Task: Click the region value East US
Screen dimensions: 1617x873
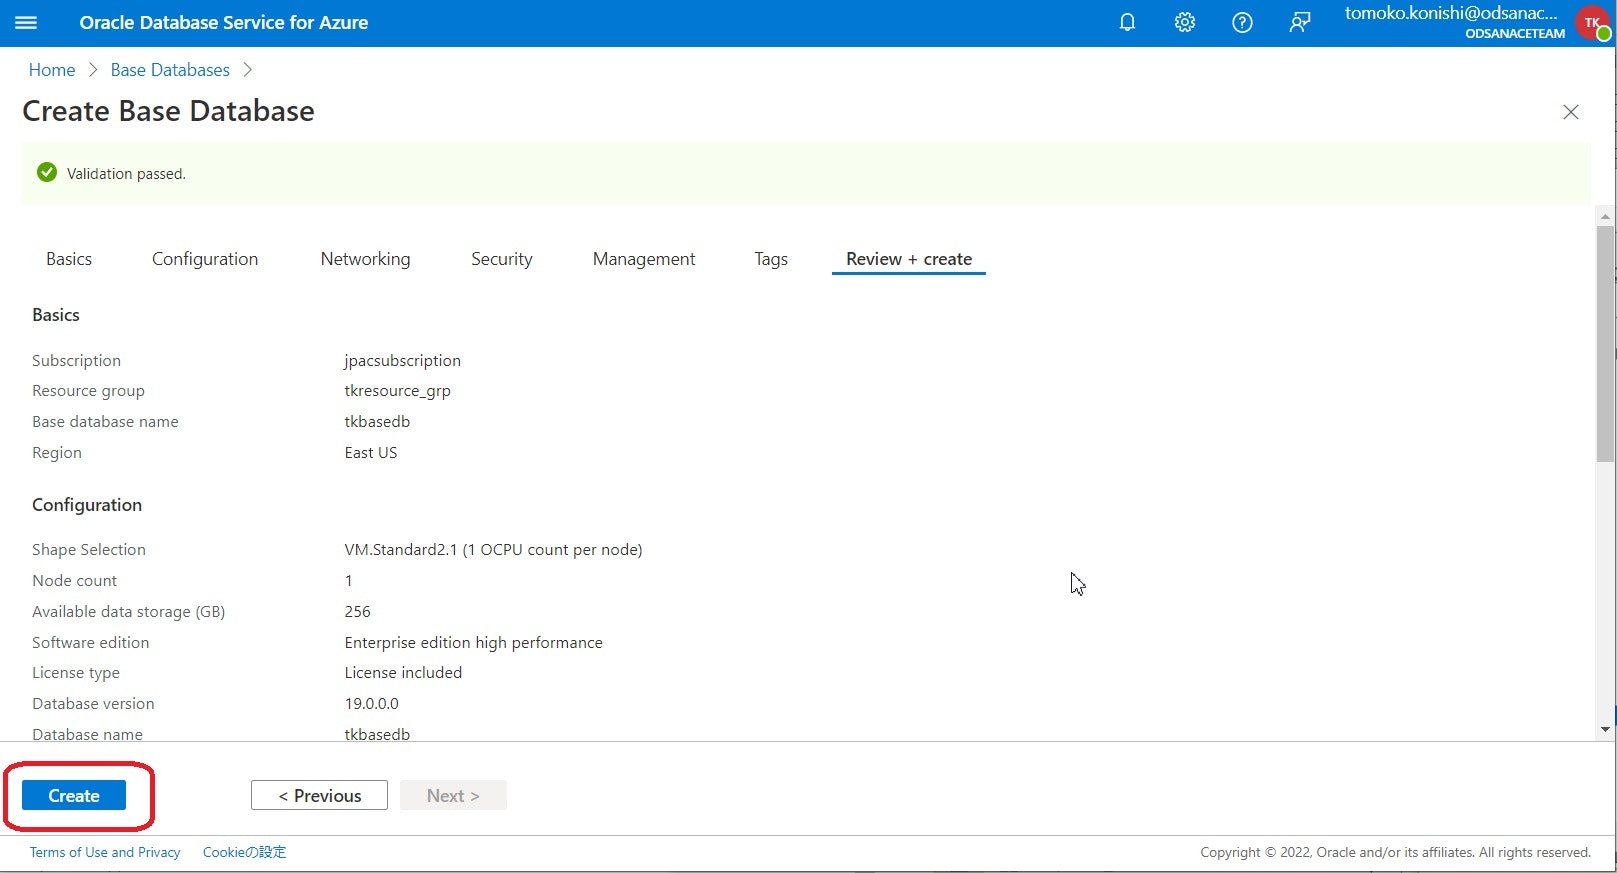Action: click(371, 452)
